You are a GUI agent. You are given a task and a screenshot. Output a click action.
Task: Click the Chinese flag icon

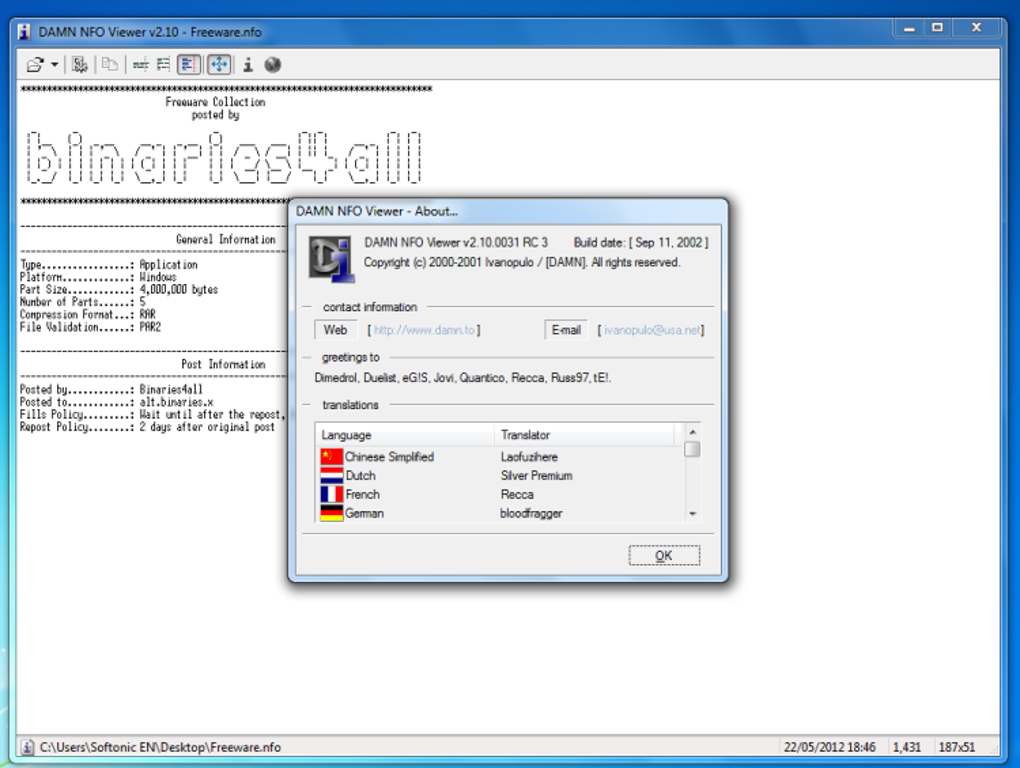[x=332, y=457]
